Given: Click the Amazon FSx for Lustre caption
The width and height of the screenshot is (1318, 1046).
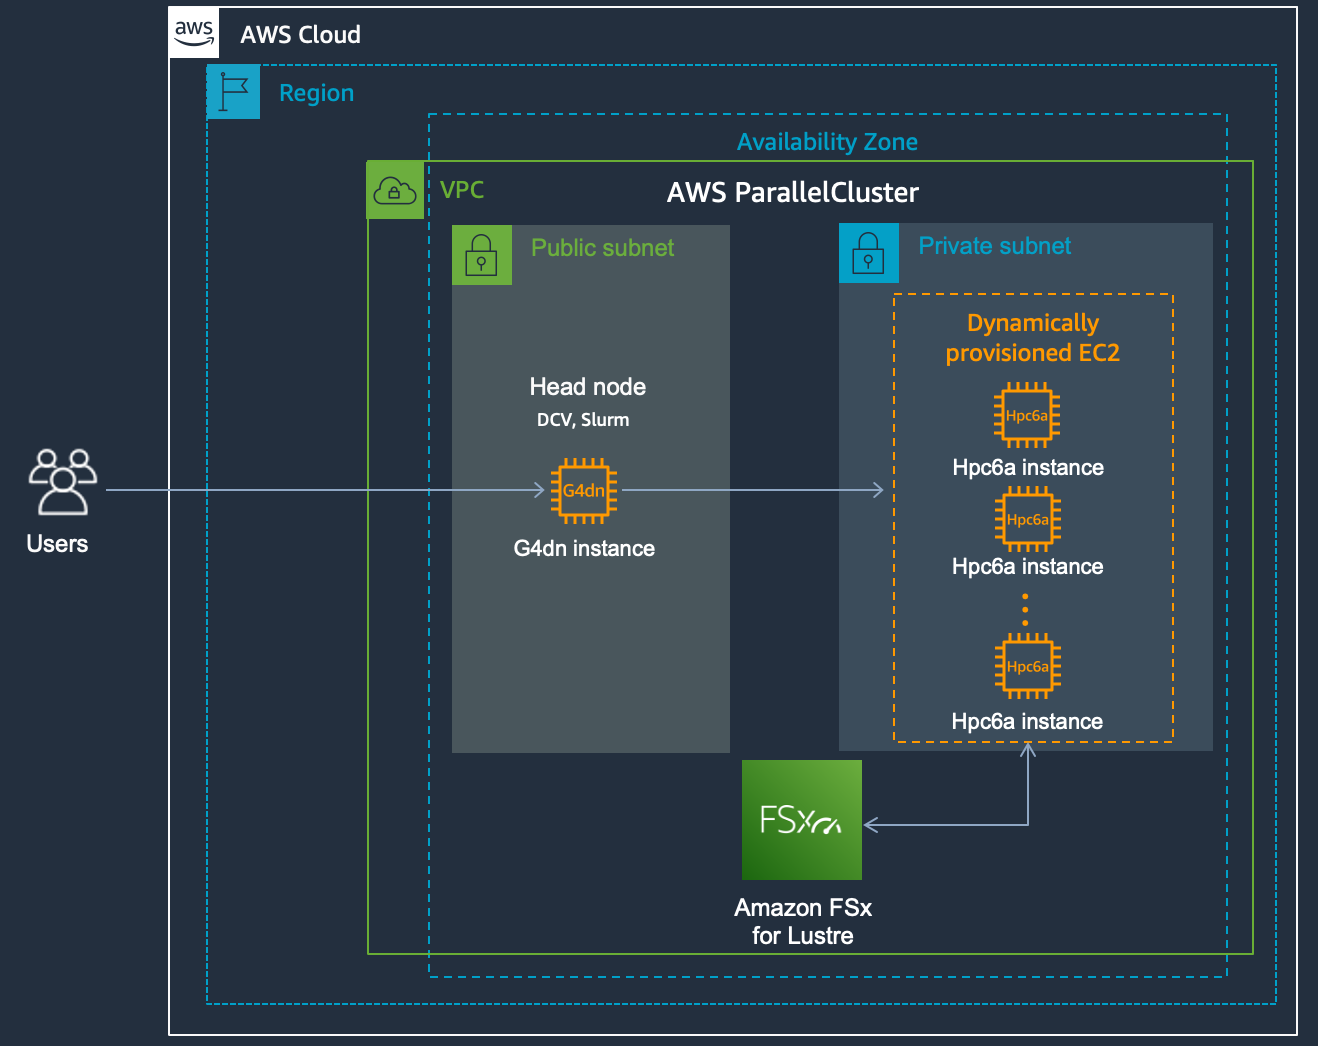Looking at the screenshot, I should tap(803, 921).
